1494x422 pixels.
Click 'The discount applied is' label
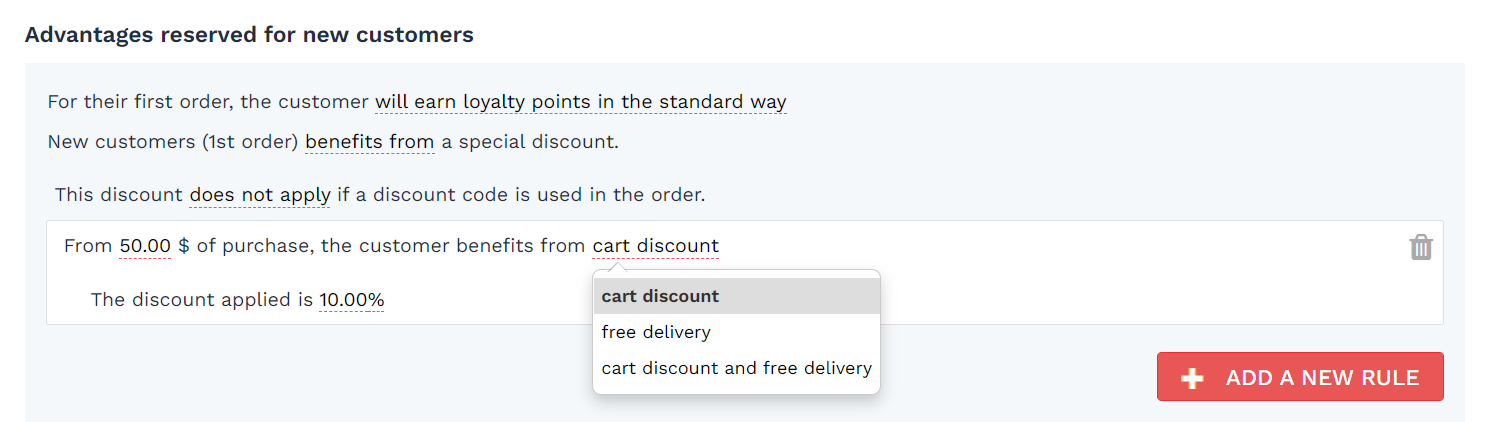(202, 300)
